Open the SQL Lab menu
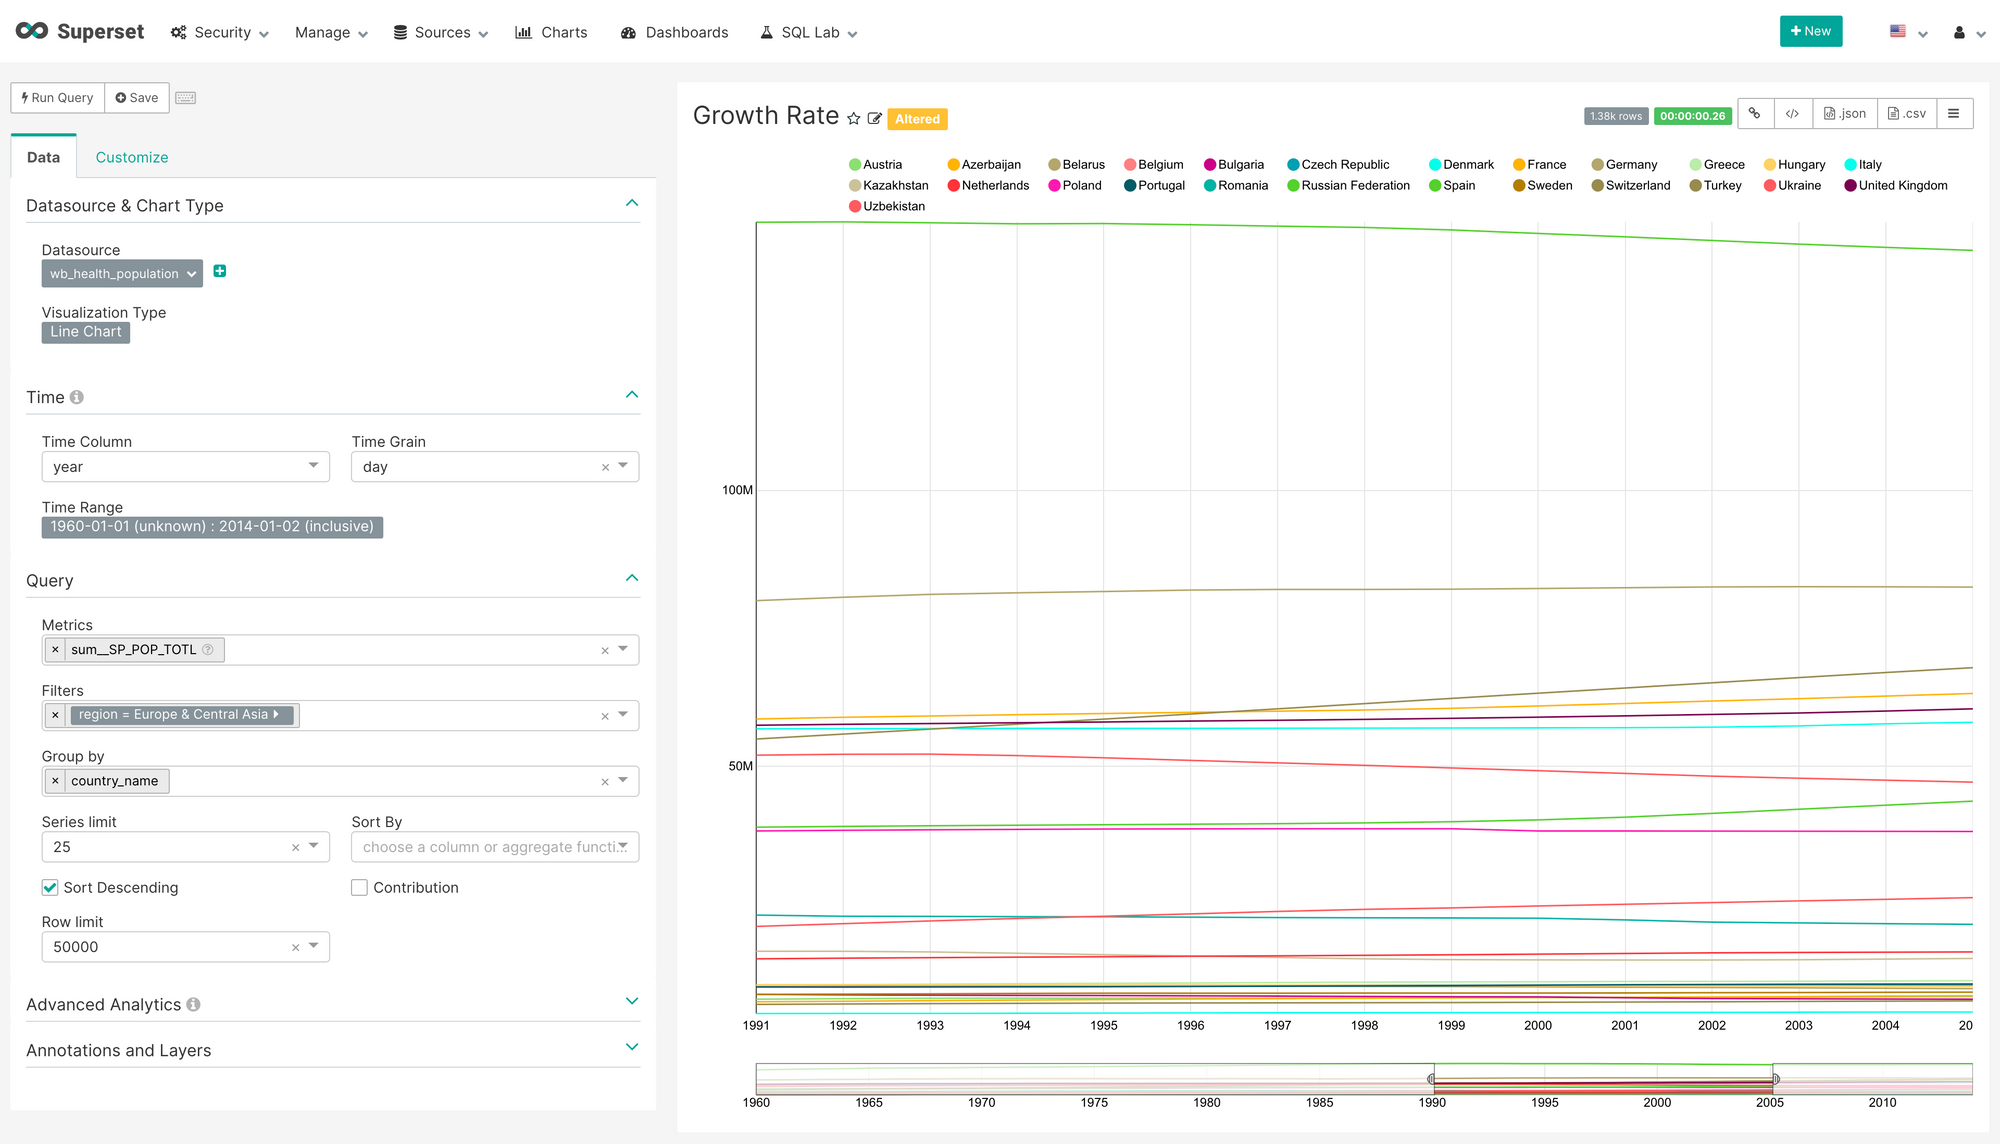The width and height of the screenshot is (2000, 1144). pyautogui.click(x=808, y=31)
